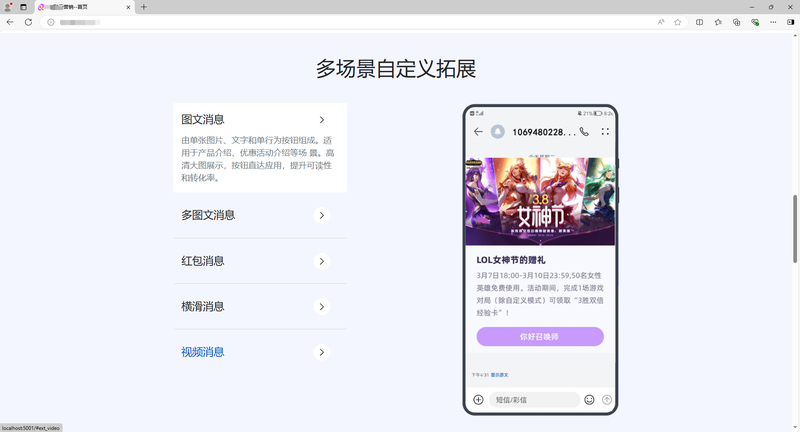
Task: Expand 多图文消息 chevron button
Action: coord(322,216)
